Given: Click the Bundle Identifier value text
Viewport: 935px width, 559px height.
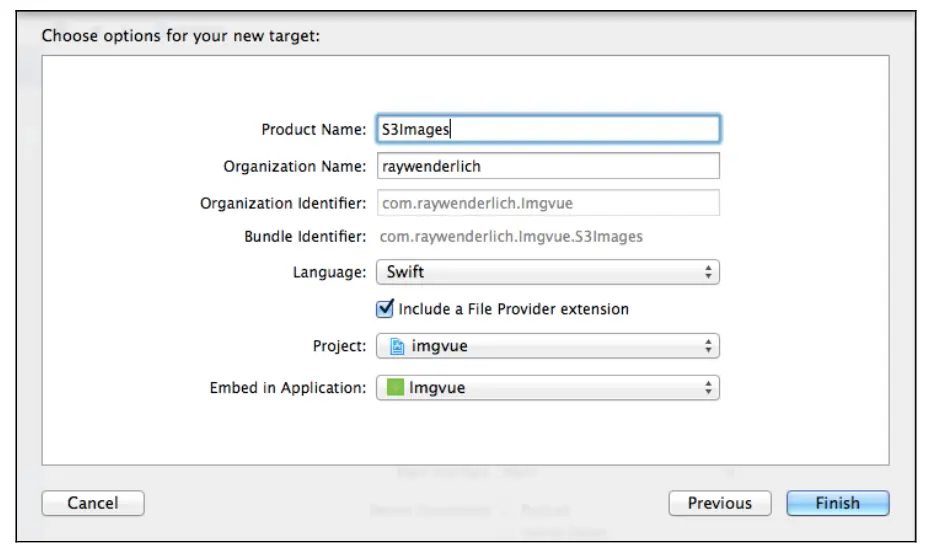Looking at the screenshot, I should (x=511, y=237).
